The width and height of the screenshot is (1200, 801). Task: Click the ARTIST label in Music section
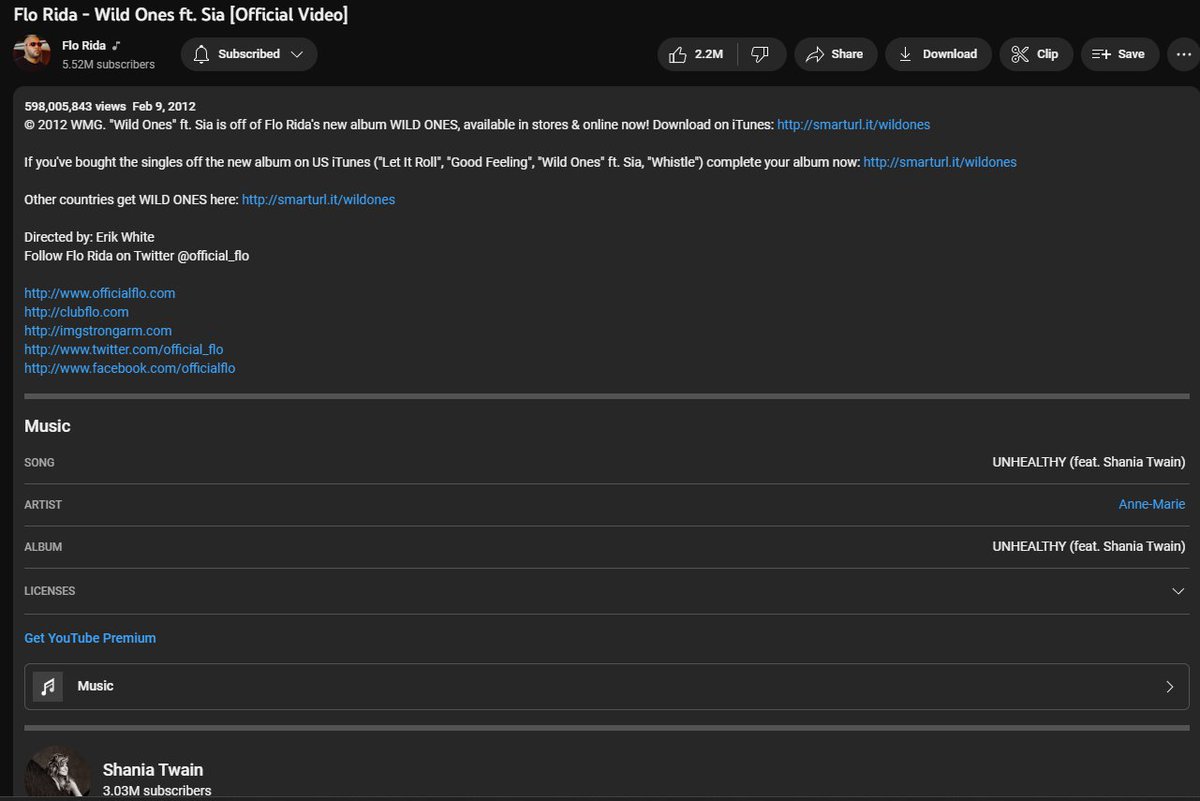(43, 505)
